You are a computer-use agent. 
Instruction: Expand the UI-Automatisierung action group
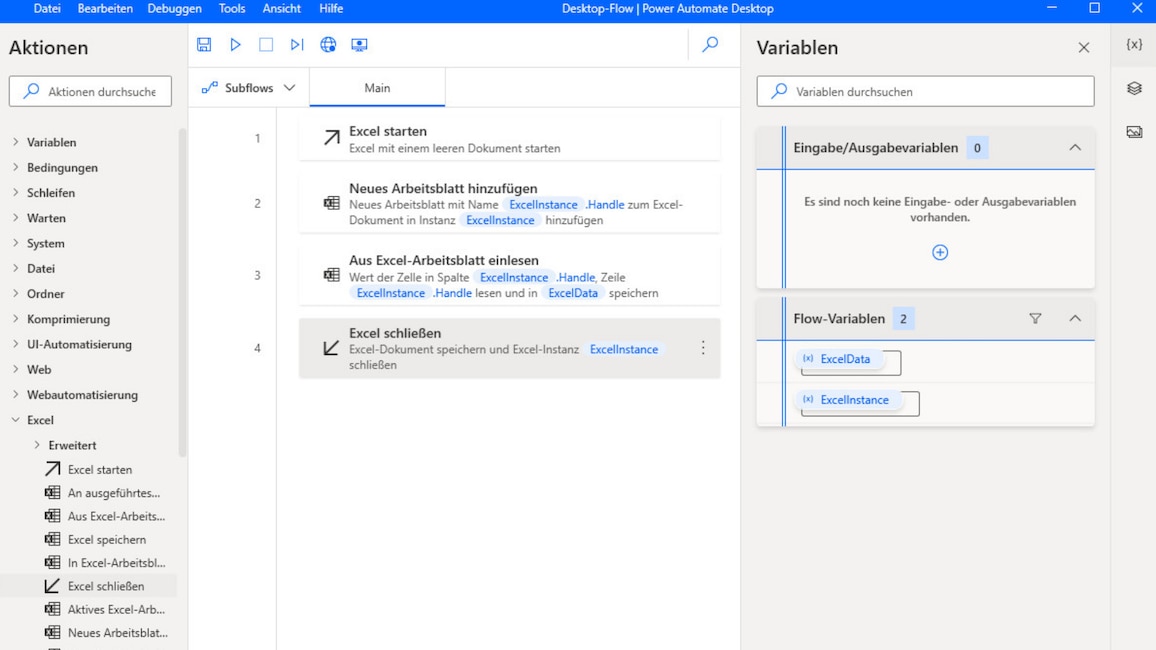pos(15,343)
